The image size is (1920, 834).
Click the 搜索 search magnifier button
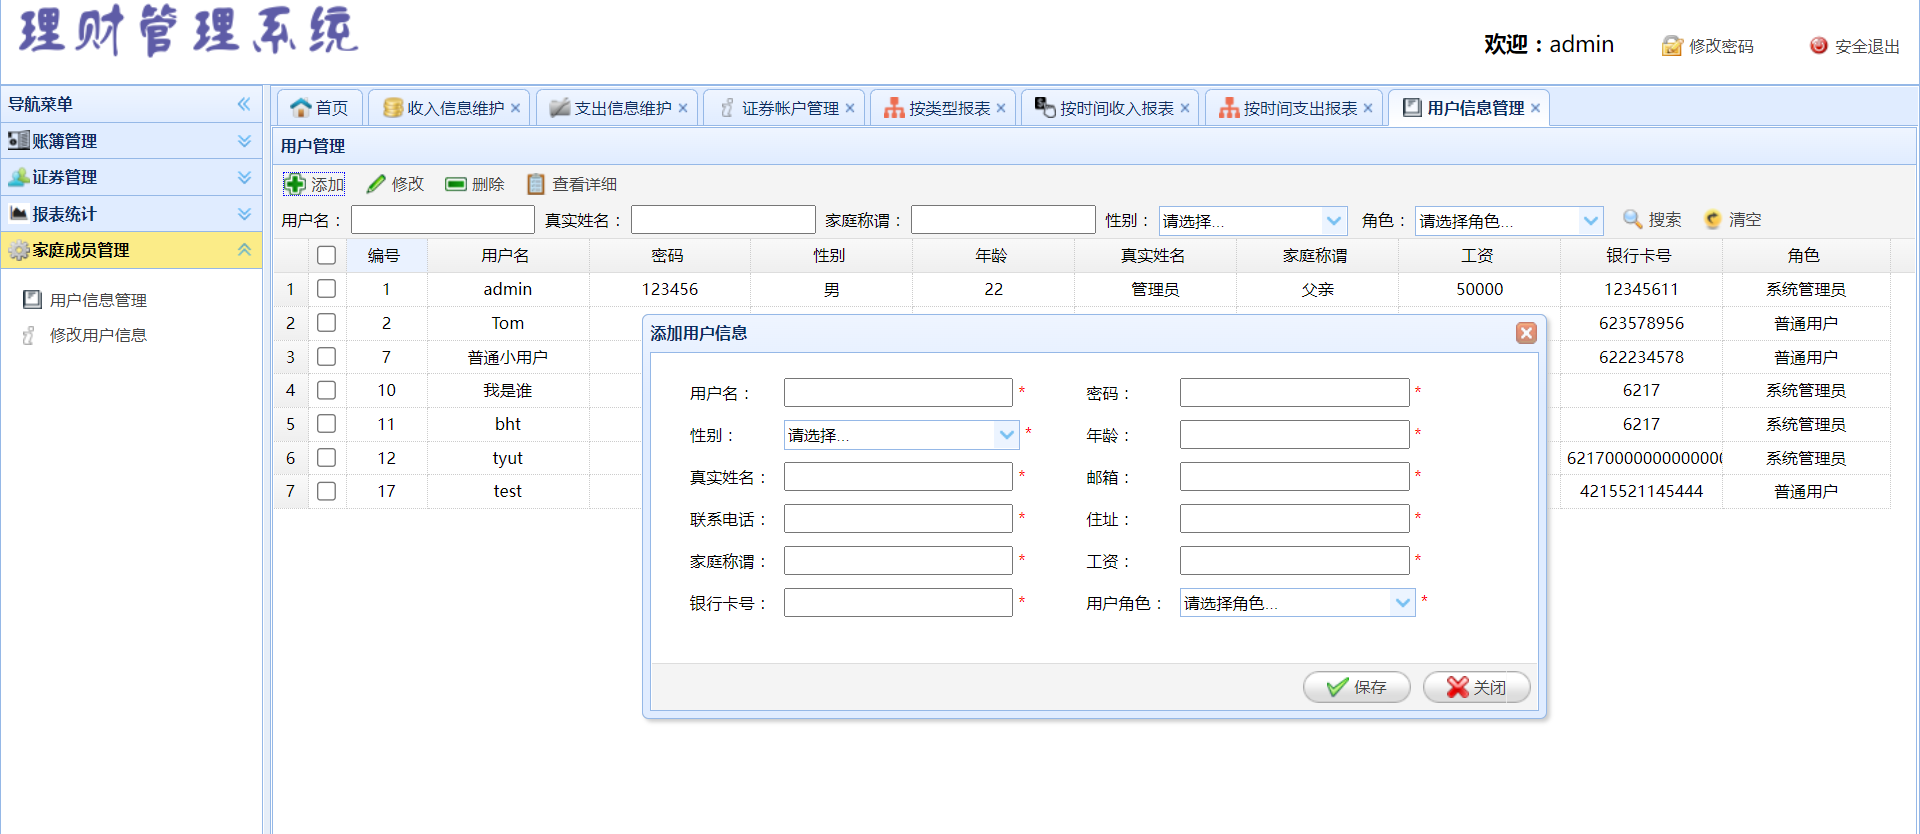click(1652, 219)
